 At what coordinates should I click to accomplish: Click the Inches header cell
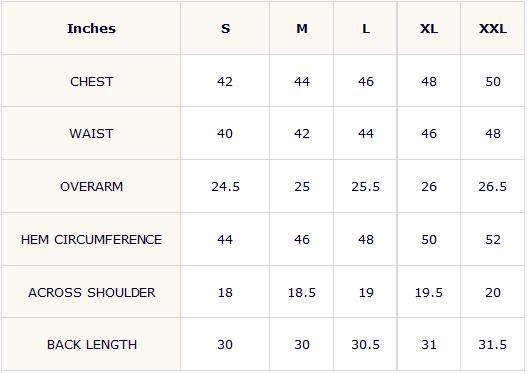tap(91, 28)
